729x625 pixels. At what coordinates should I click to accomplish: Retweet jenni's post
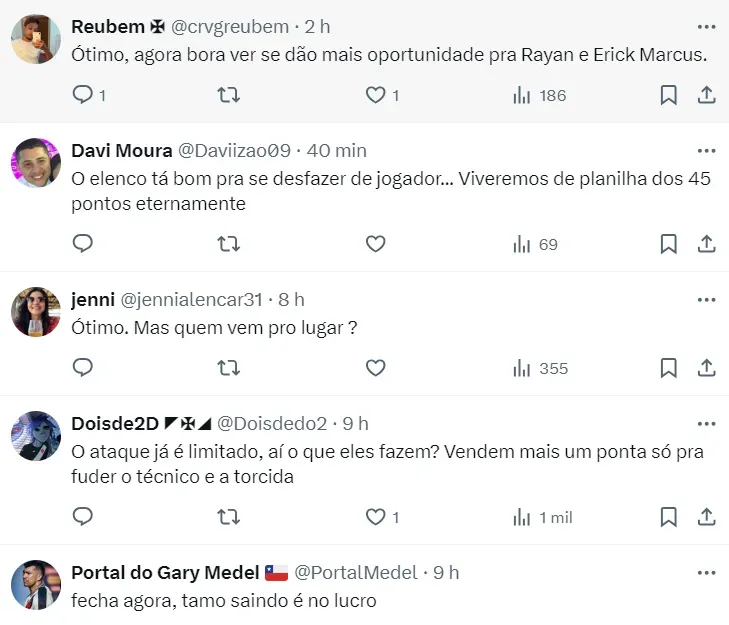[228, 368]
